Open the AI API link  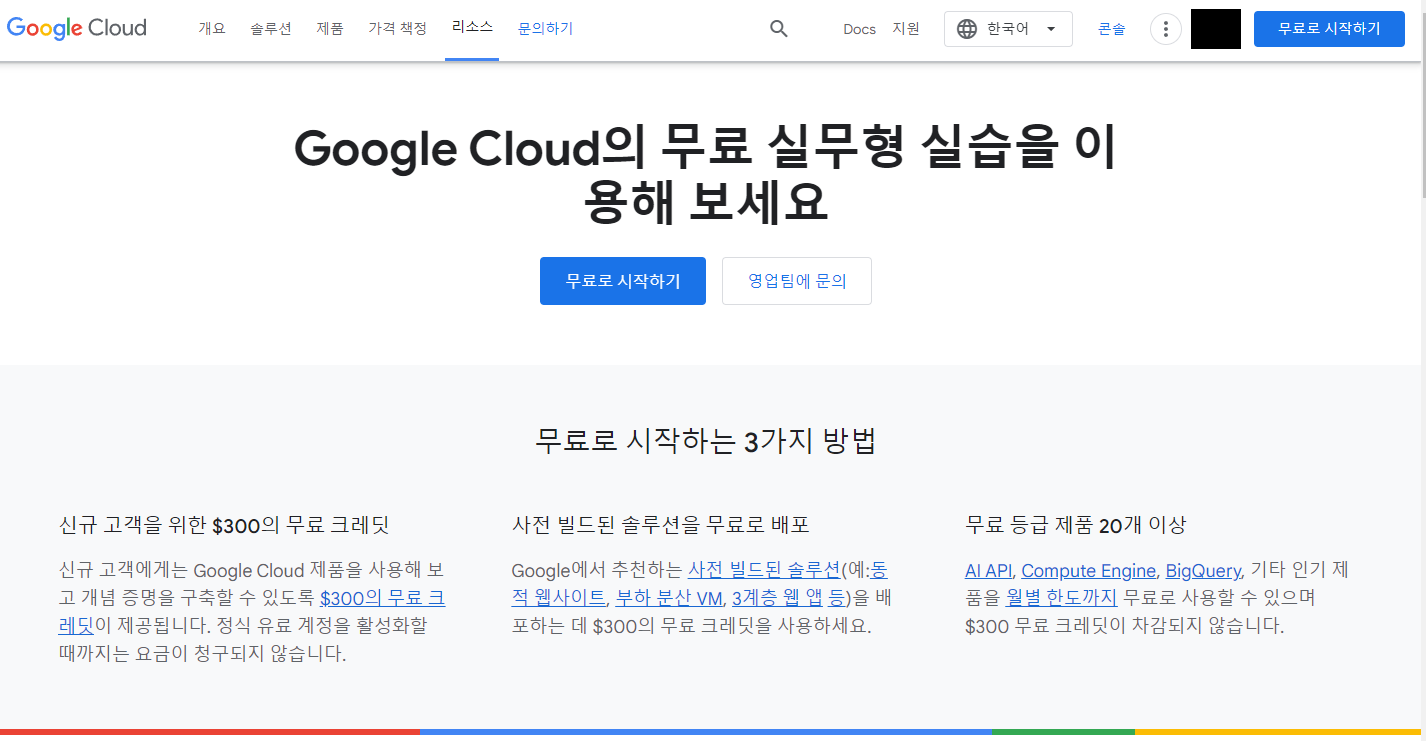coord(988,570)
